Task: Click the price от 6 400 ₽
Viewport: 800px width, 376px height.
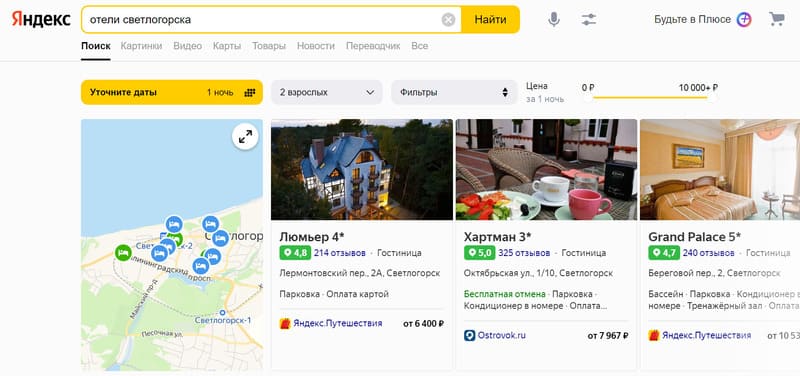Action: [x=423, y=323]
